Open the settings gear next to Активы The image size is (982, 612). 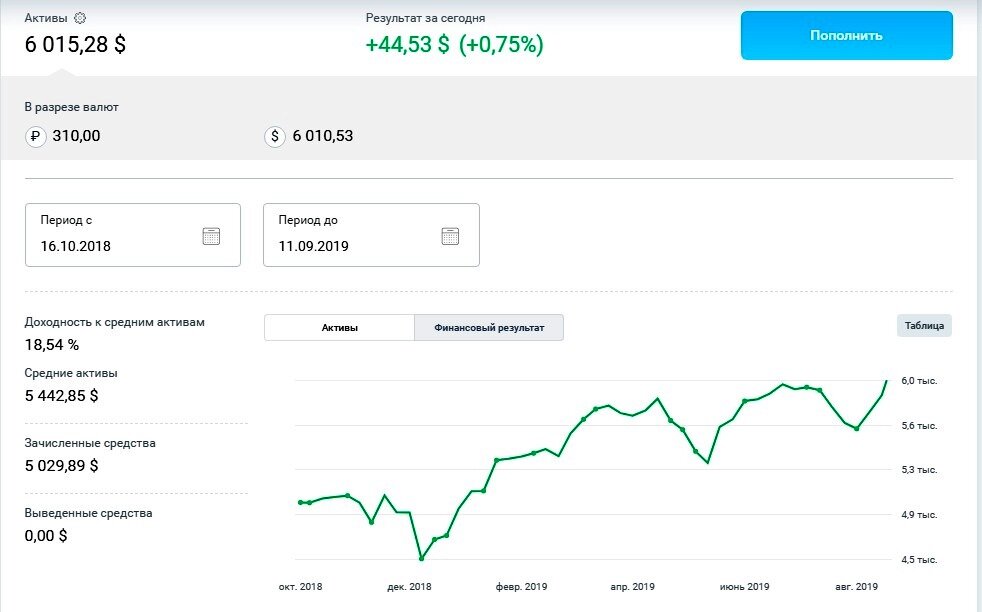pyautogui.click(x=80, y=18)
